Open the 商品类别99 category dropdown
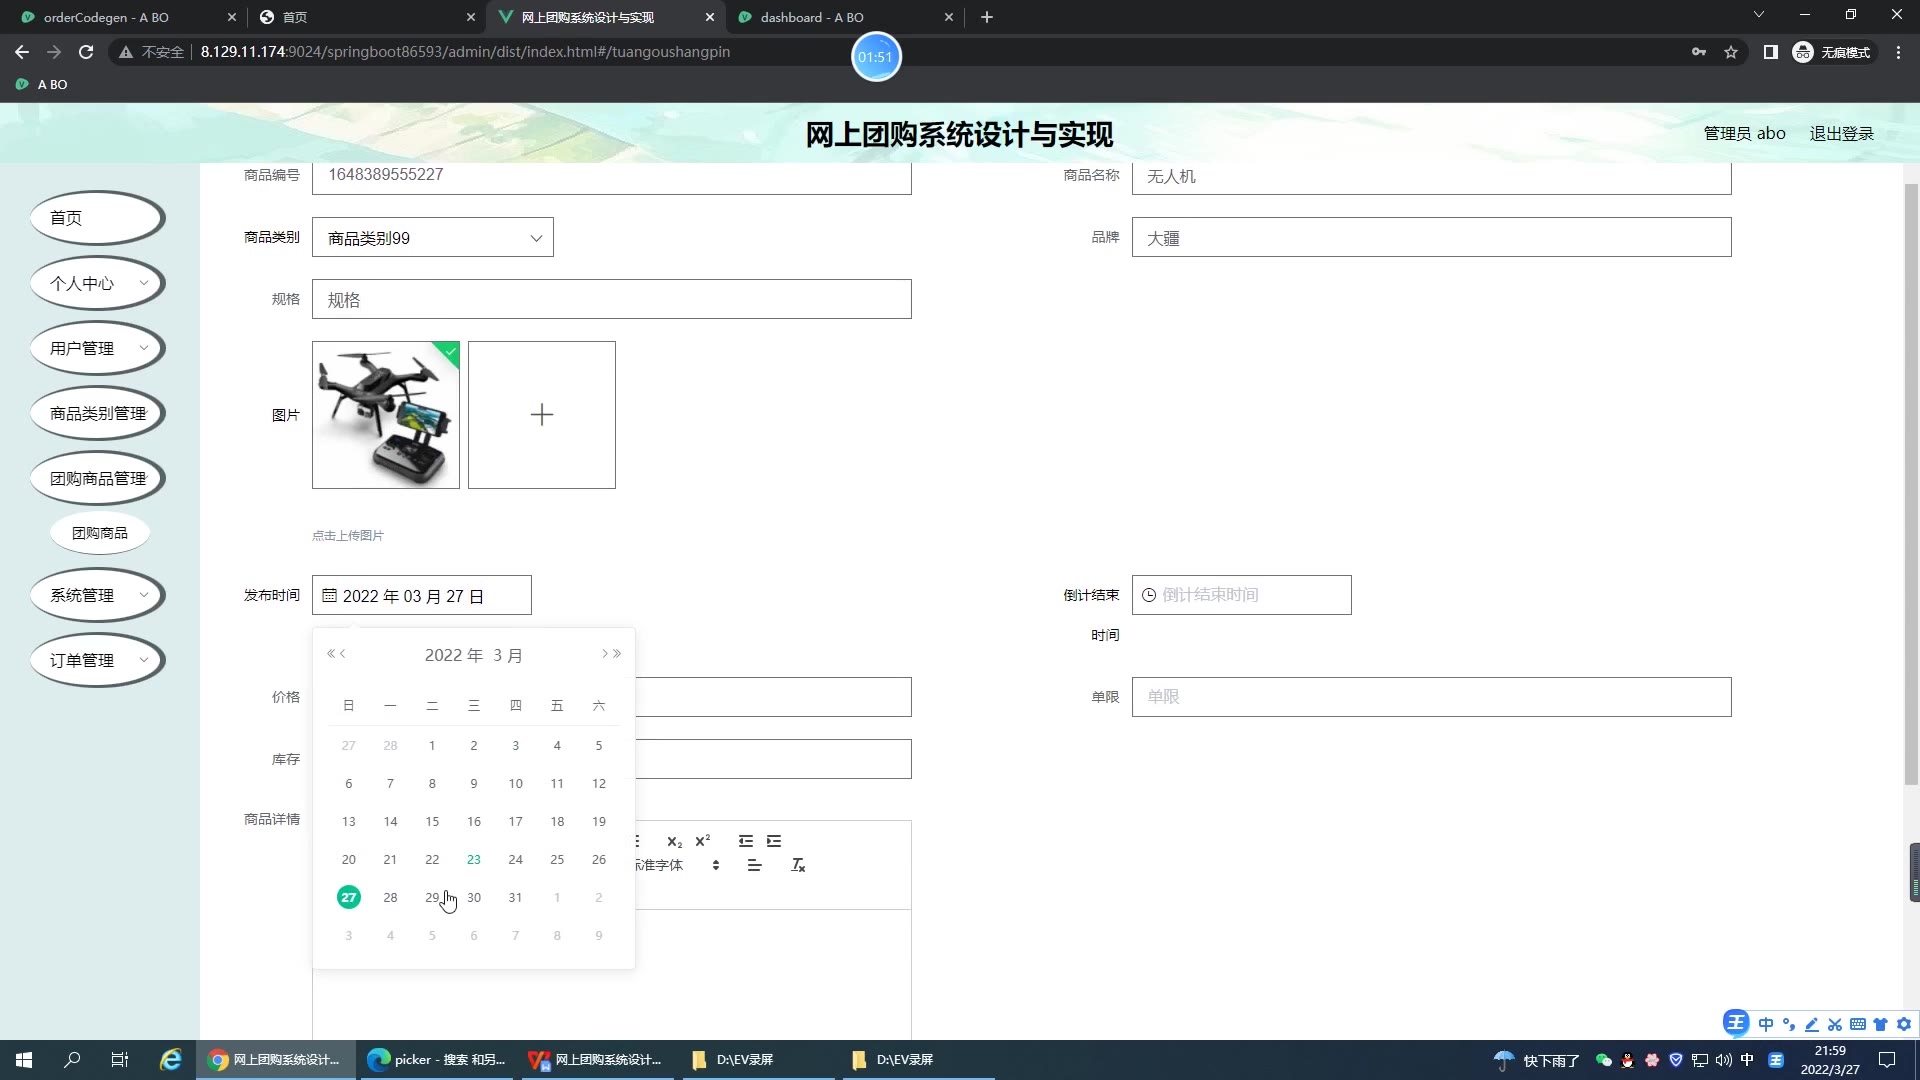This screenshot has width=1920, height=1080. pyautogui.click(x=432, y=238)
